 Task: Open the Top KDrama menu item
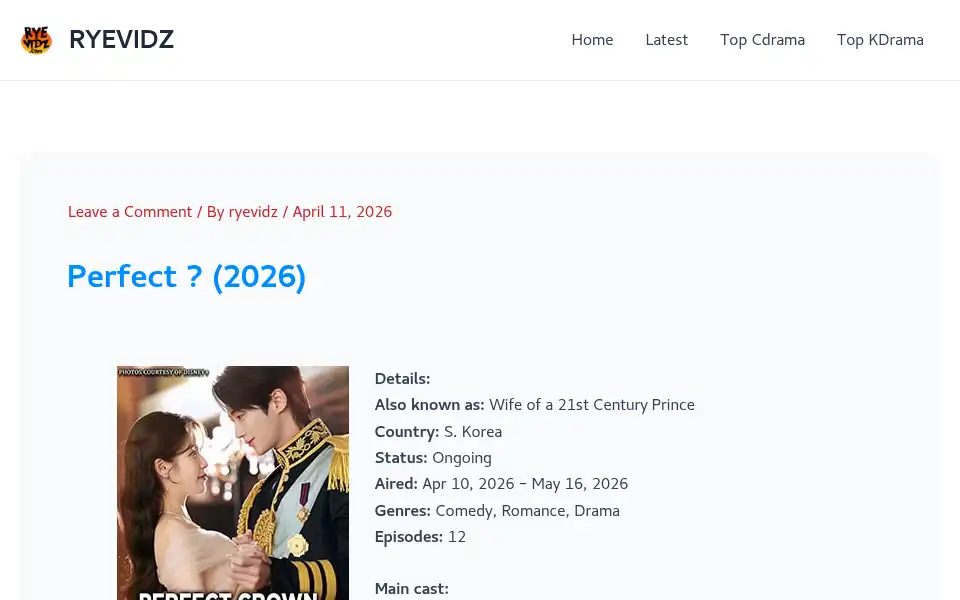pos(880,40)
